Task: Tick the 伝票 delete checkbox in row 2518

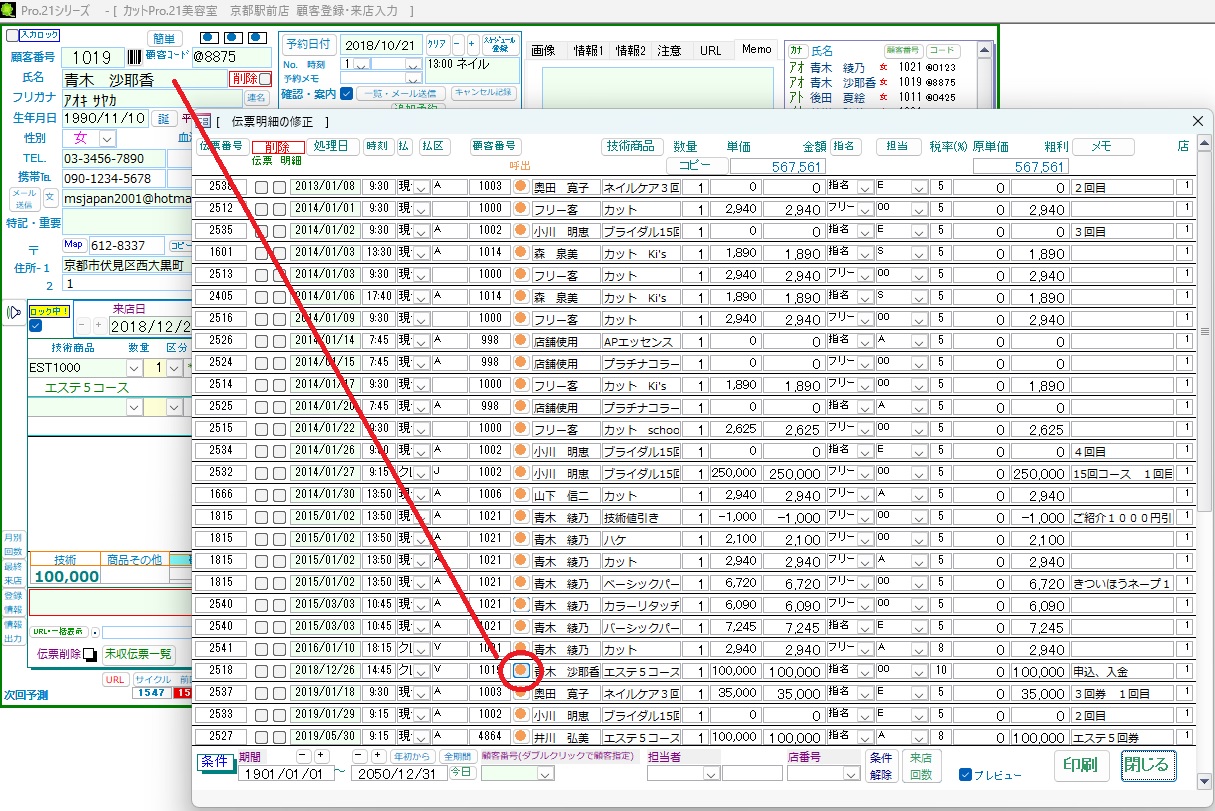Action: (x=261, y=671)
